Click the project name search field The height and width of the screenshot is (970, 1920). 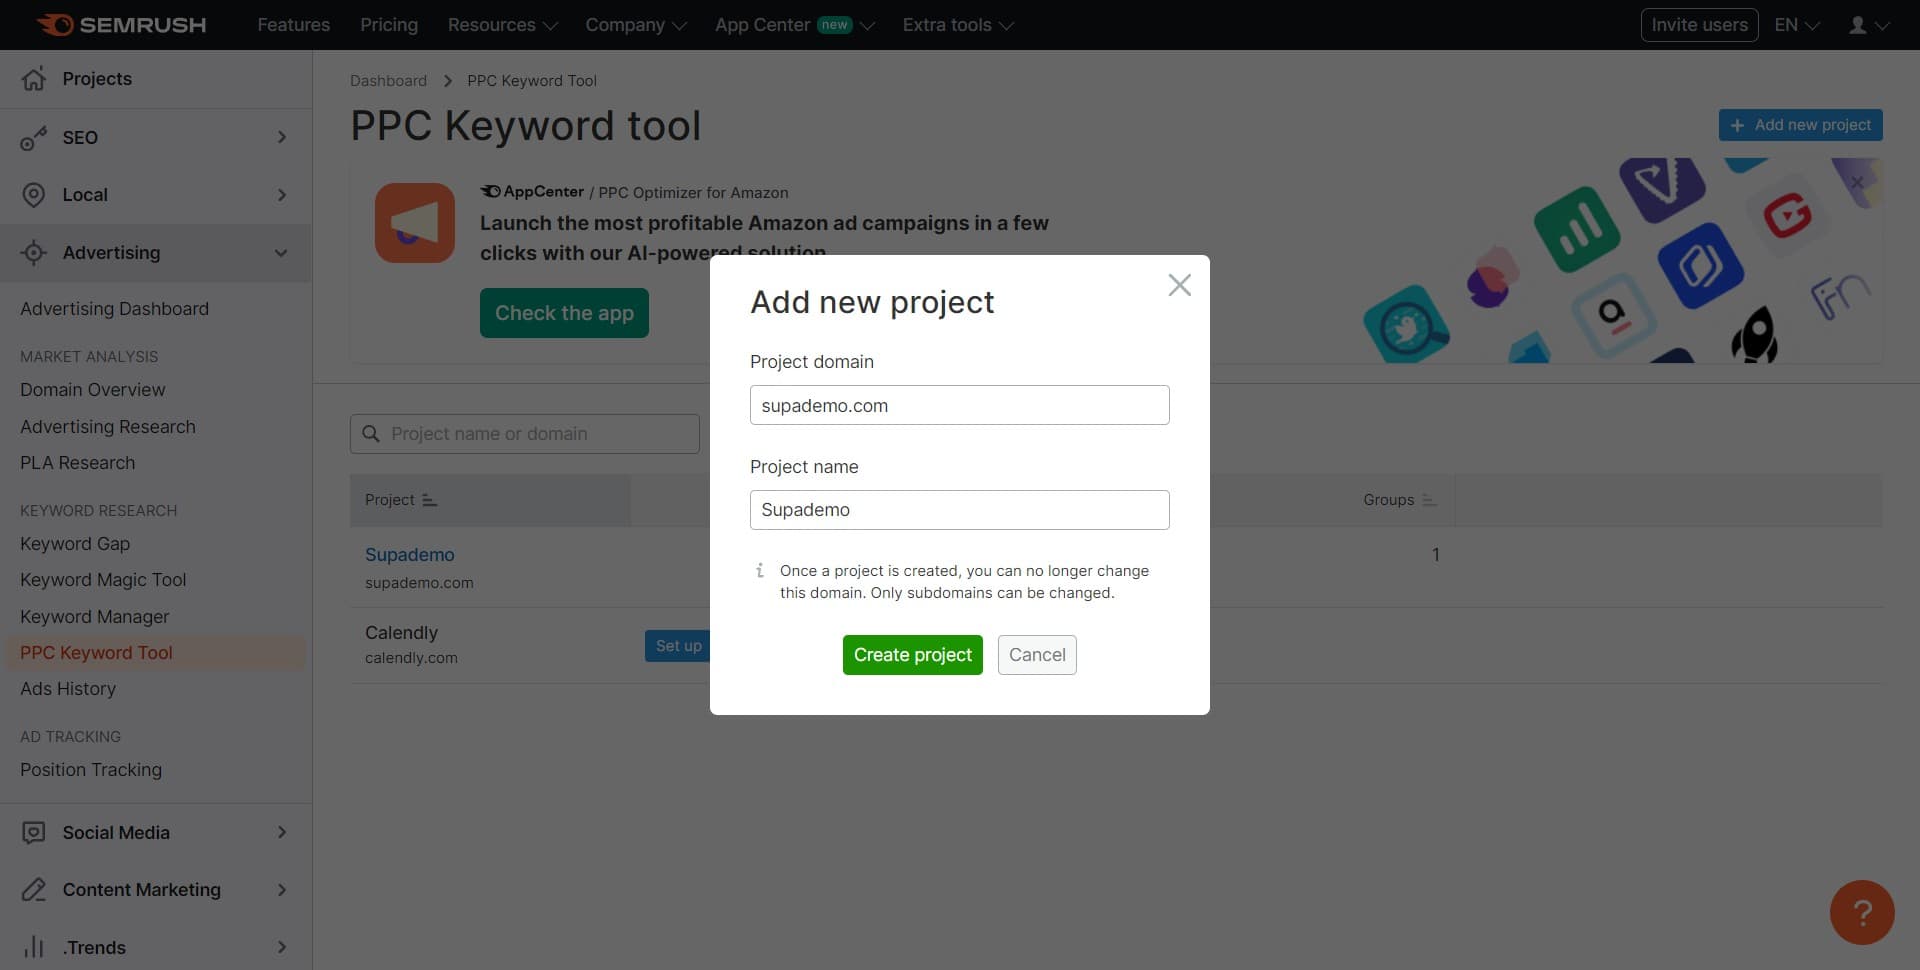coord(525,433)
